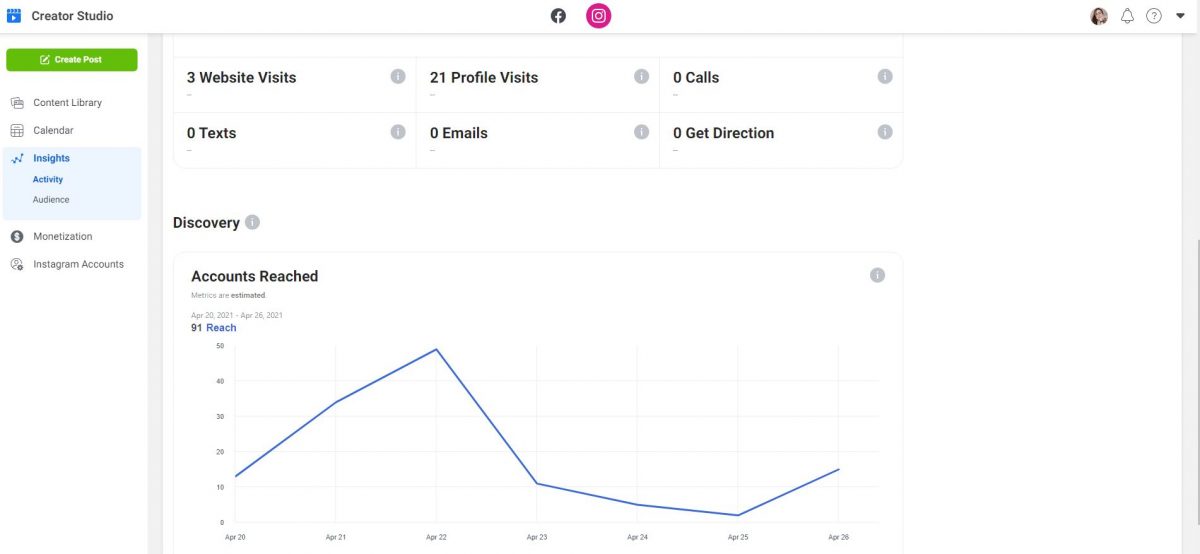This screenshot has height=554, width=1200.
Task: Open the notifications bell
Action: tap(1127, 16)
